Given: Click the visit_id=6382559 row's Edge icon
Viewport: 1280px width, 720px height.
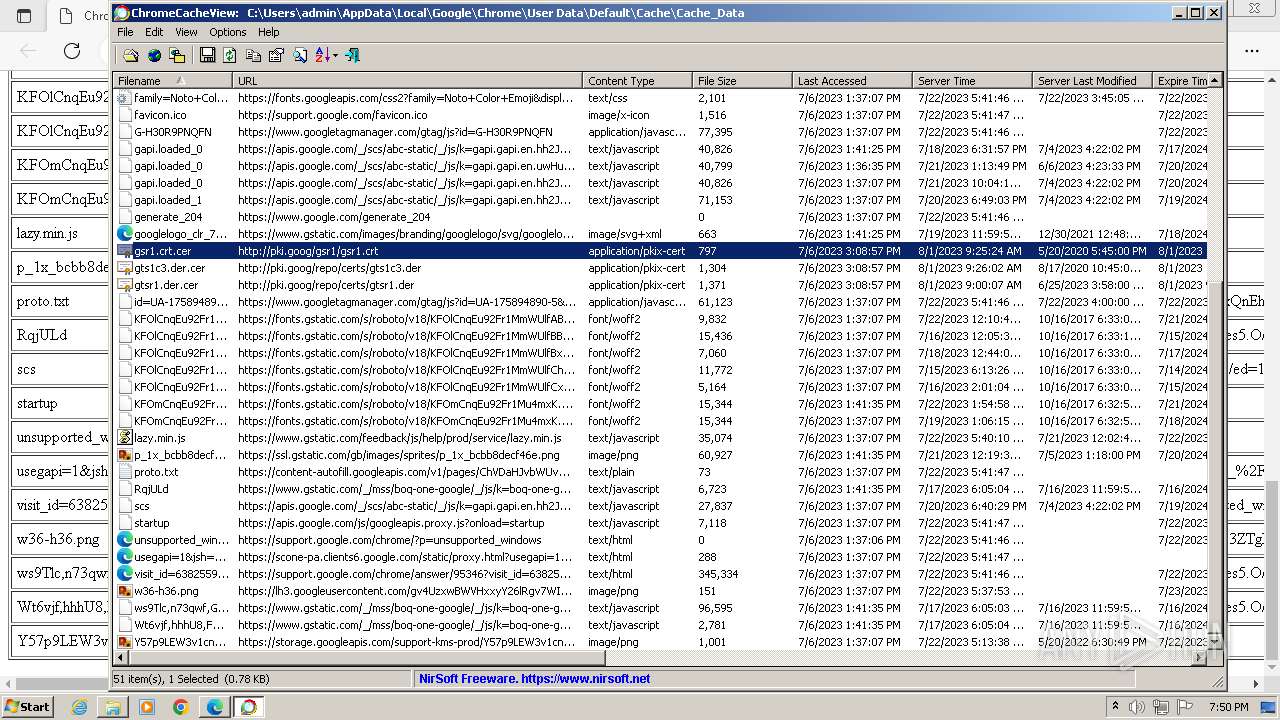Looking at the screenshot, I should pos(124,574).
